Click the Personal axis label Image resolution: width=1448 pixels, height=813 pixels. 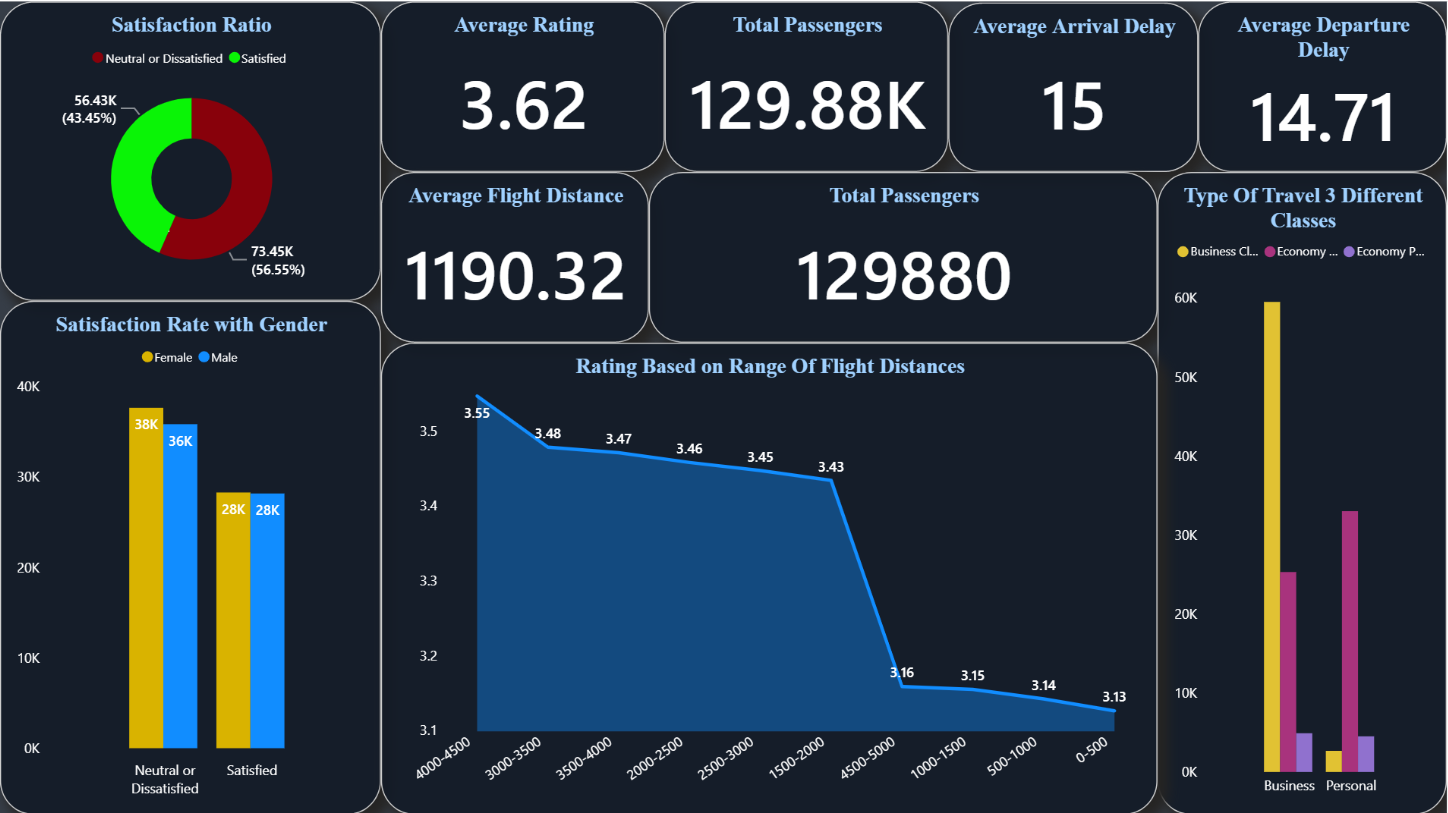tap(1351, 786)
